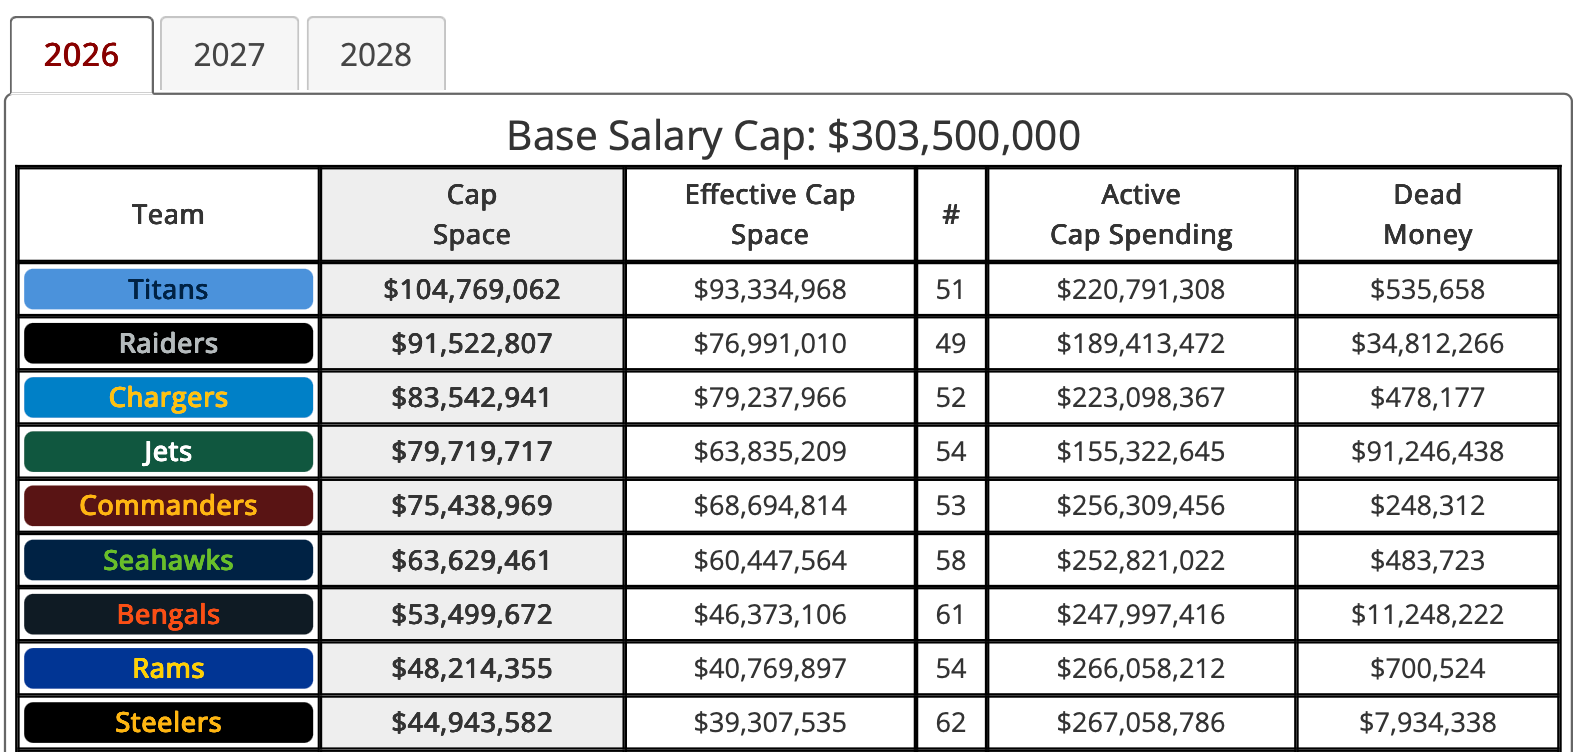
Task: Open the Chargers team page
Action: pos(168,398)
